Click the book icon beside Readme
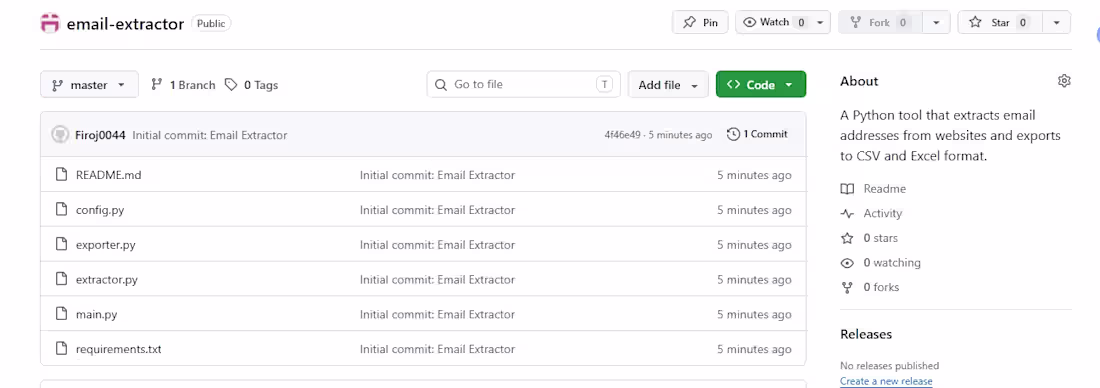1100x388 pixels. click(847, 189)
